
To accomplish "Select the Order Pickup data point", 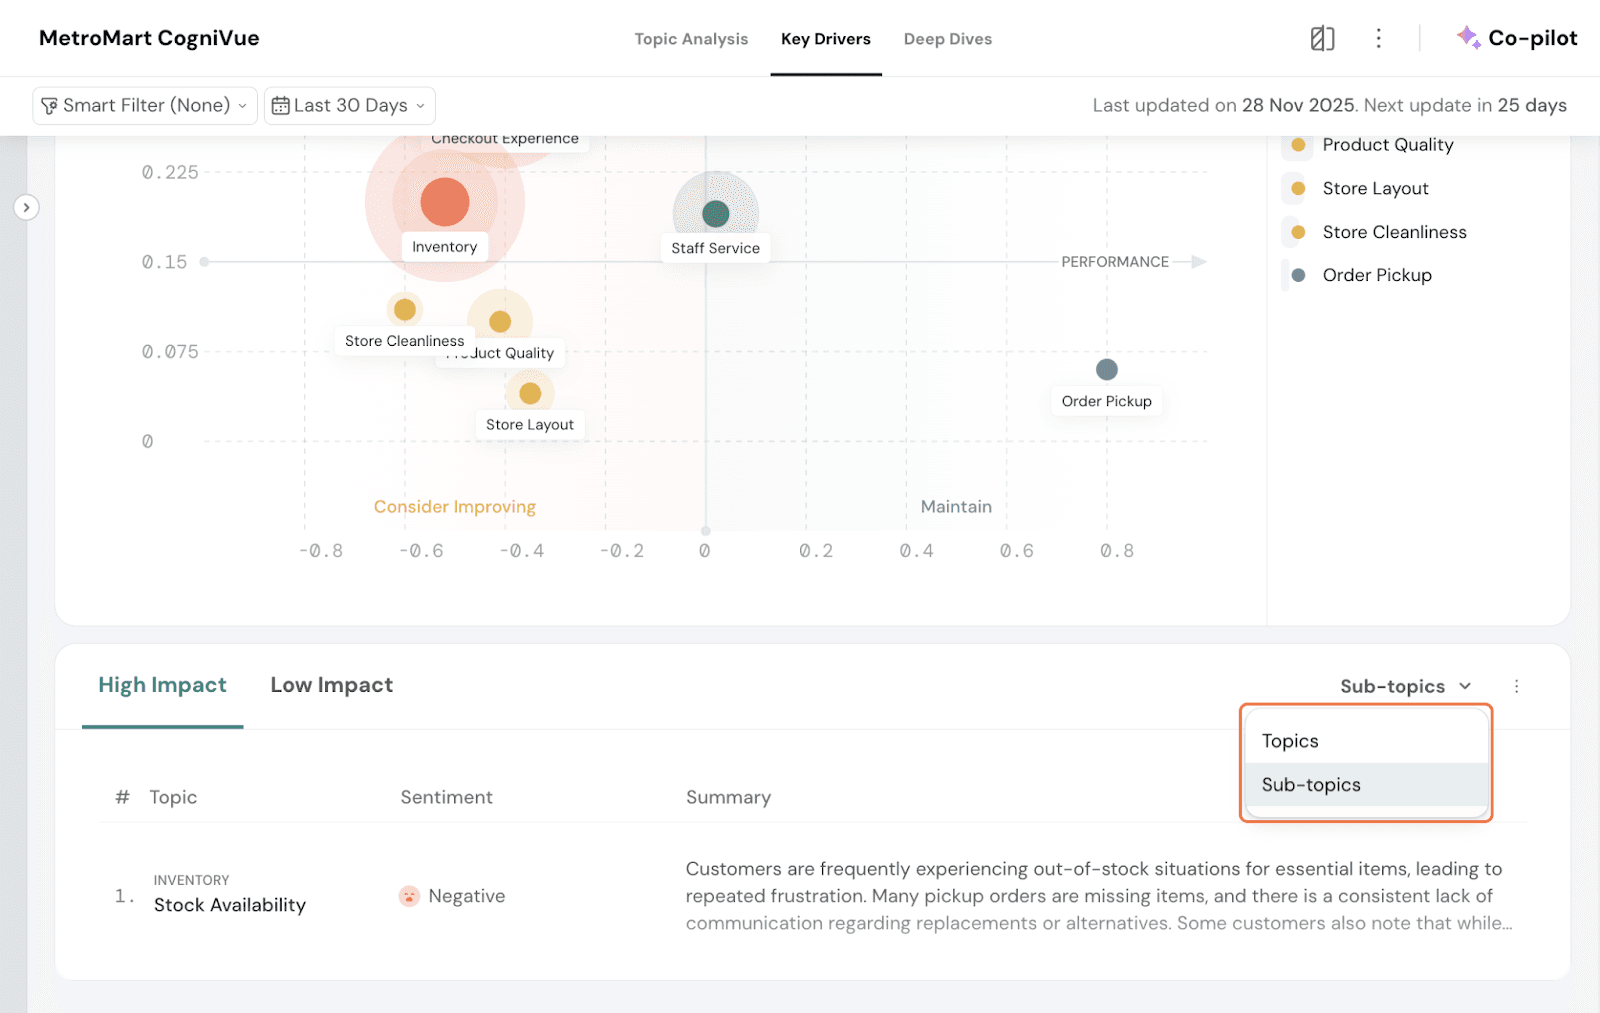I will coord(1106,370).
